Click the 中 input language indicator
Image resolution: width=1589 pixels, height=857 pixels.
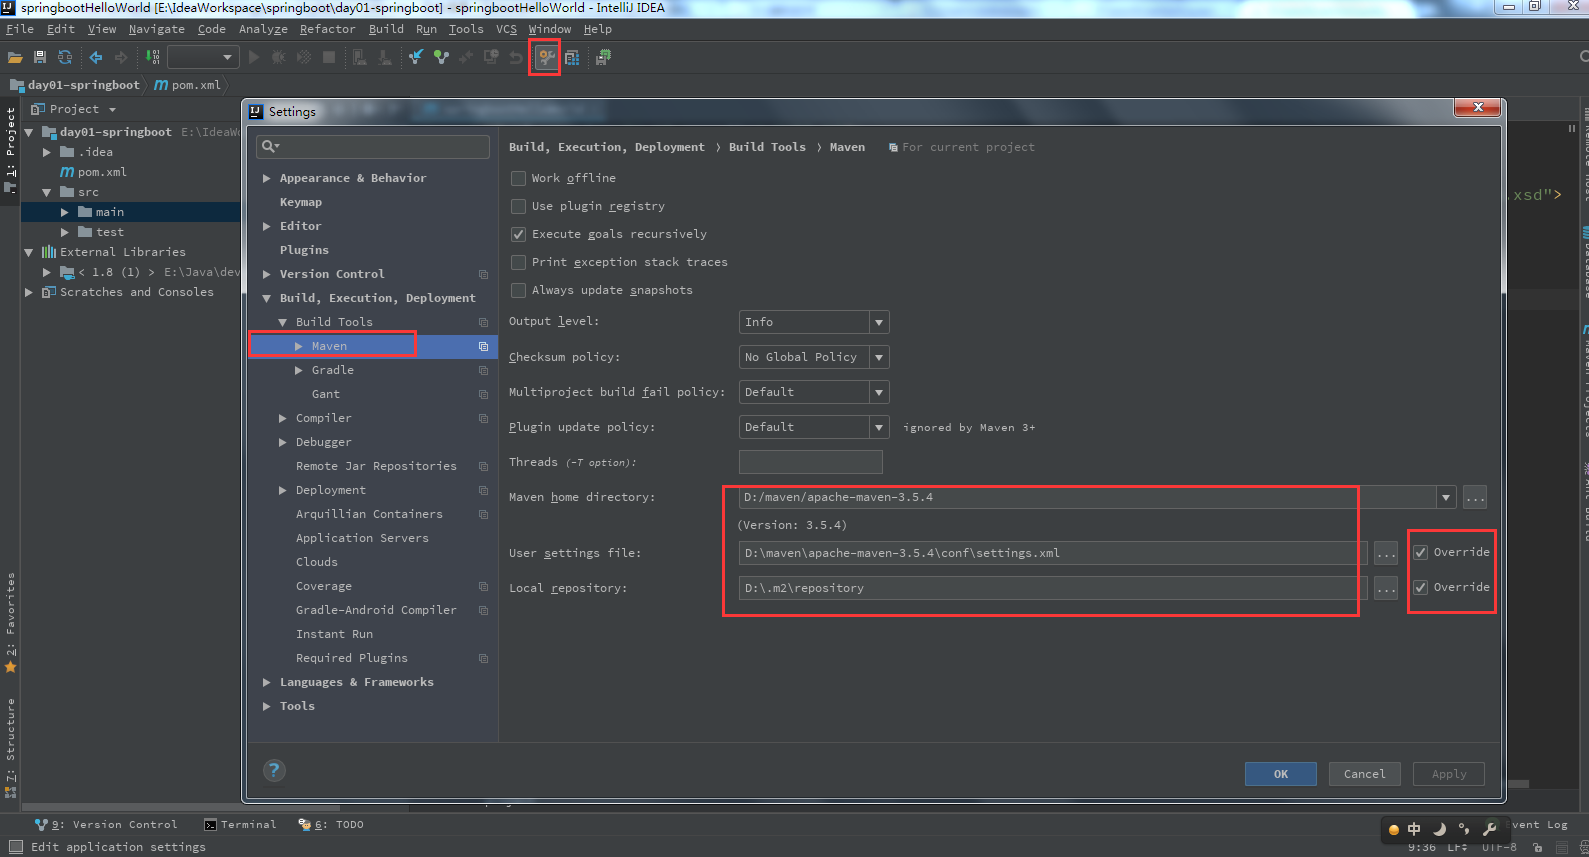1414,829
